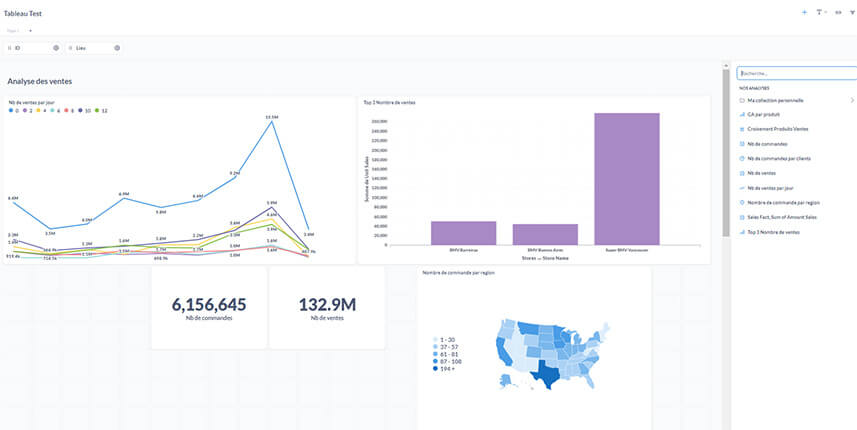Click the 194 + map legend entry
The image size is (857, 430).
pos(443,368)
